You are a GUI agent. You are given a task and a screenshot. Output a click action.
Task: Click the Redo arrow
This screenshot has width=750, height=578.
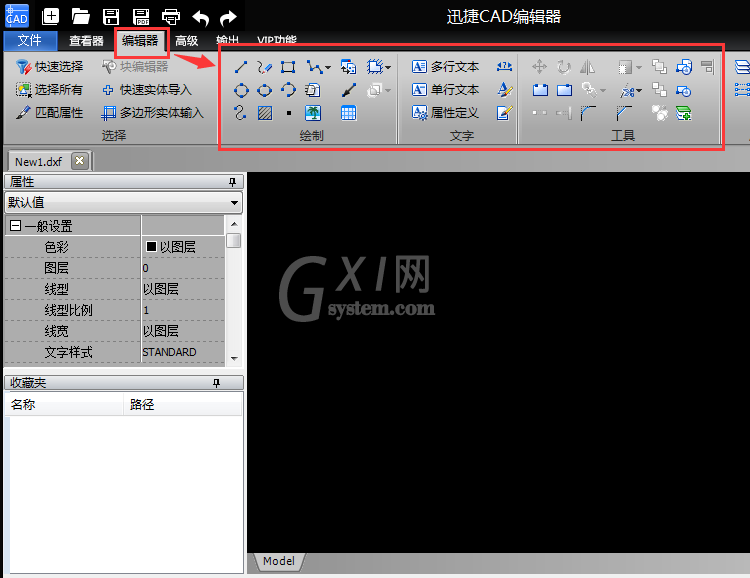[x=228, y=18]
